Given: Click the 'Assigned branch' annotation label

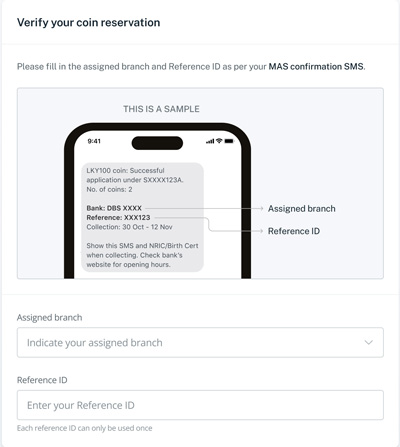Looking at the screenshot, I should pos(302,209).
